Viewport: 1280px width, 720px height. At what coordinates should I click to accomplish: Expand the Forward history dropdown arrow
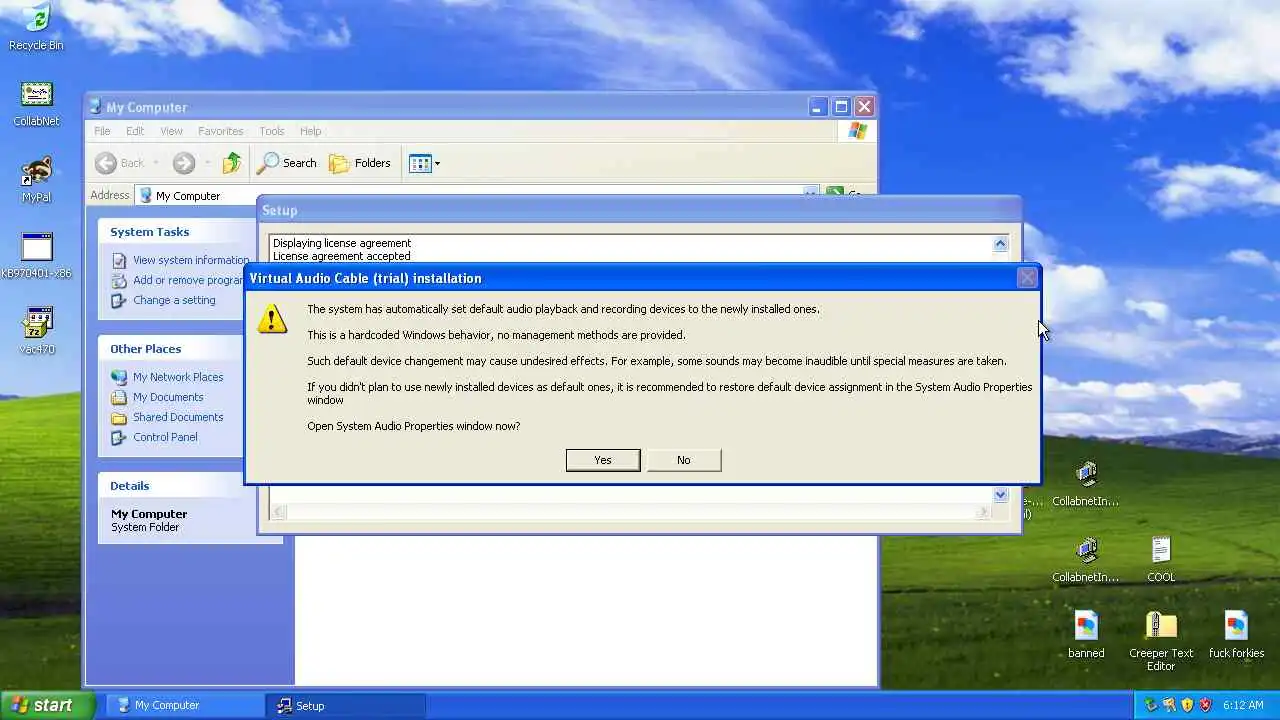(207, 163)
